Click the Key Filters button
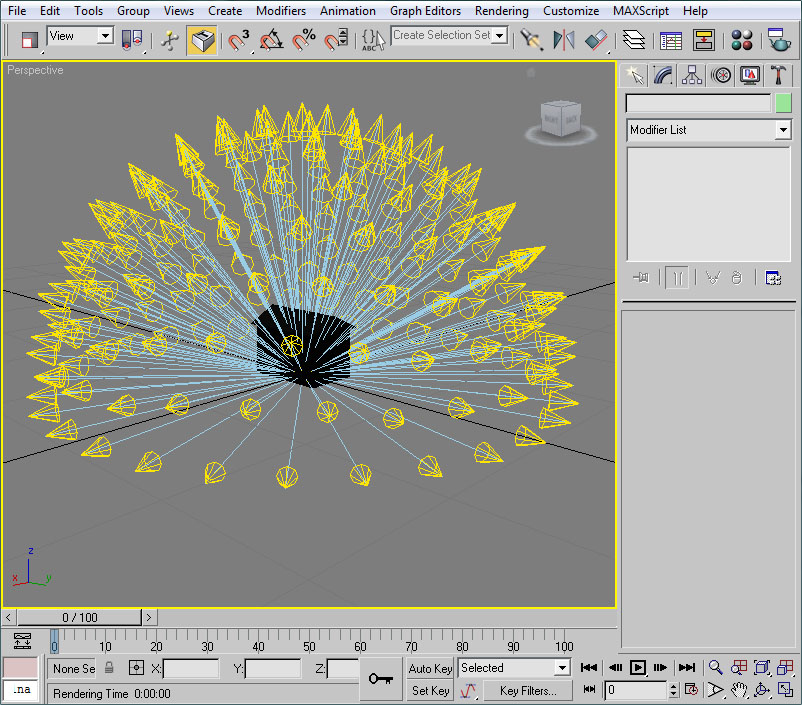 click(x=529, y=690)
